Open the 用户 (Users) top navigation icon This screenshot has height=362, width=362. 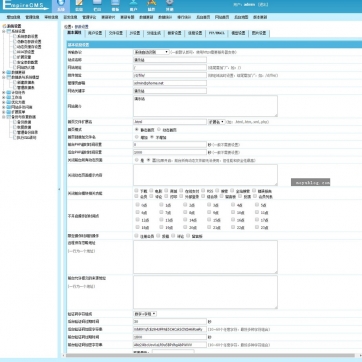(133, 6)
